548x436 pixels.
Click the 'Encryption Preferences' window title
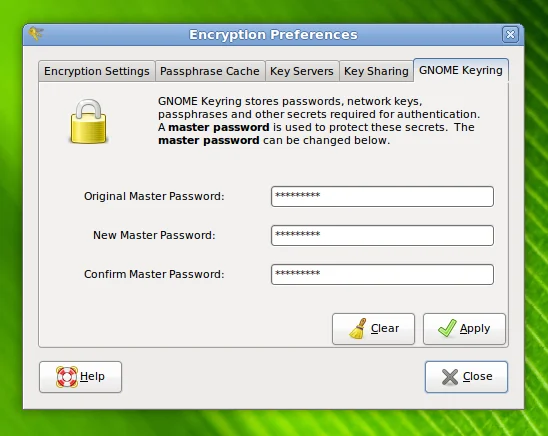click(x=273, y=35)
